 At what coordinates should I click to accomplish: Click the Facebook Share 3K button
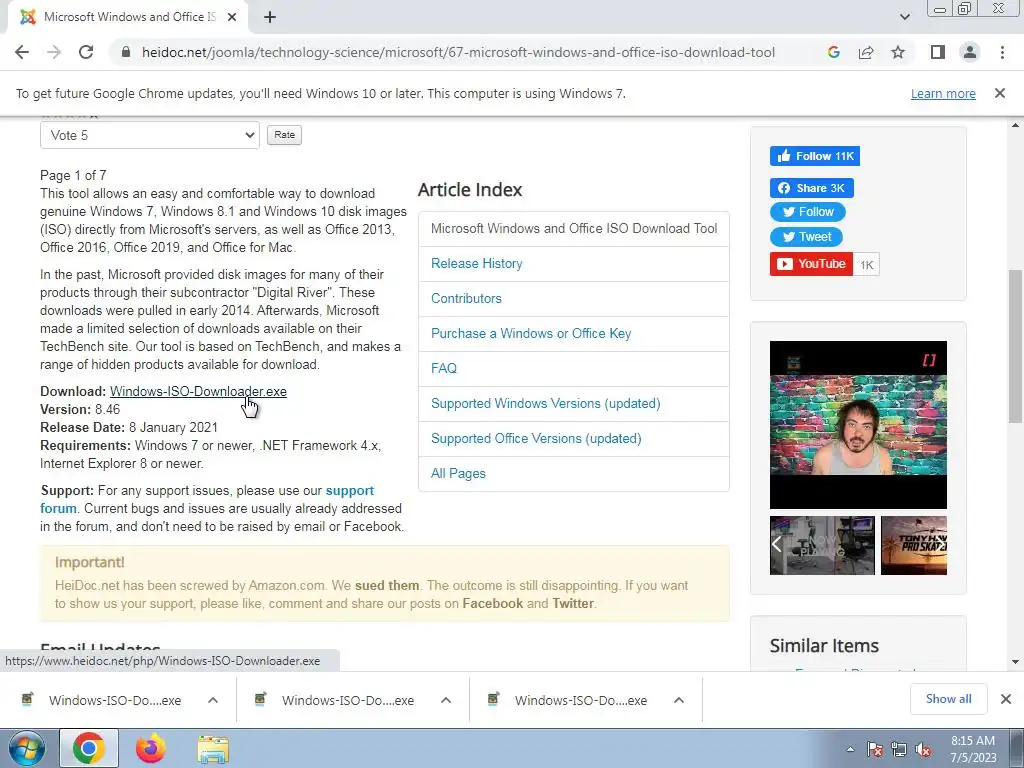point(811,188)
